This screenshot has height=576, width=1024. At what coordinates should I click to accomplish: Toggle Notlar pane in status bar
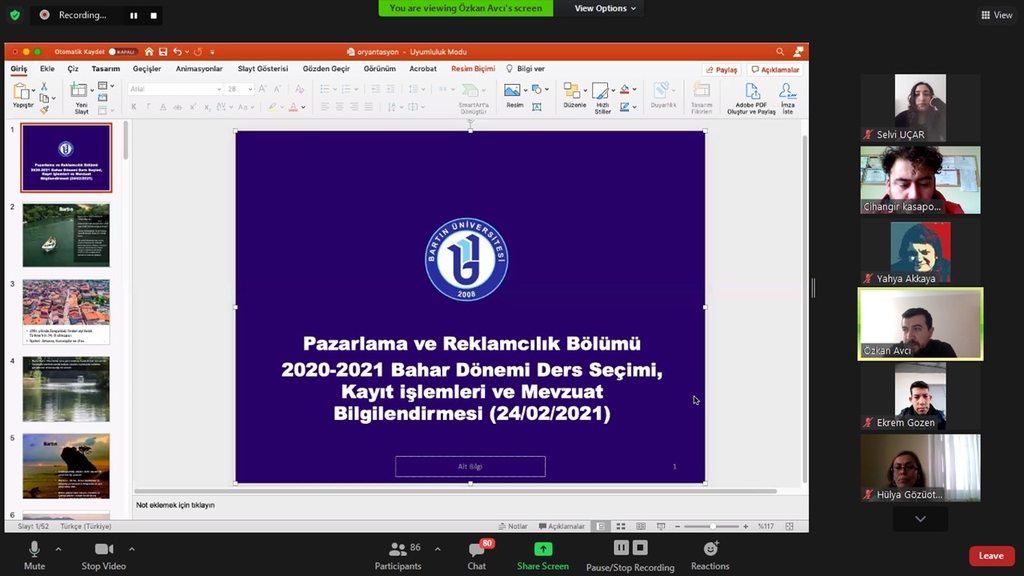point(513,526)
